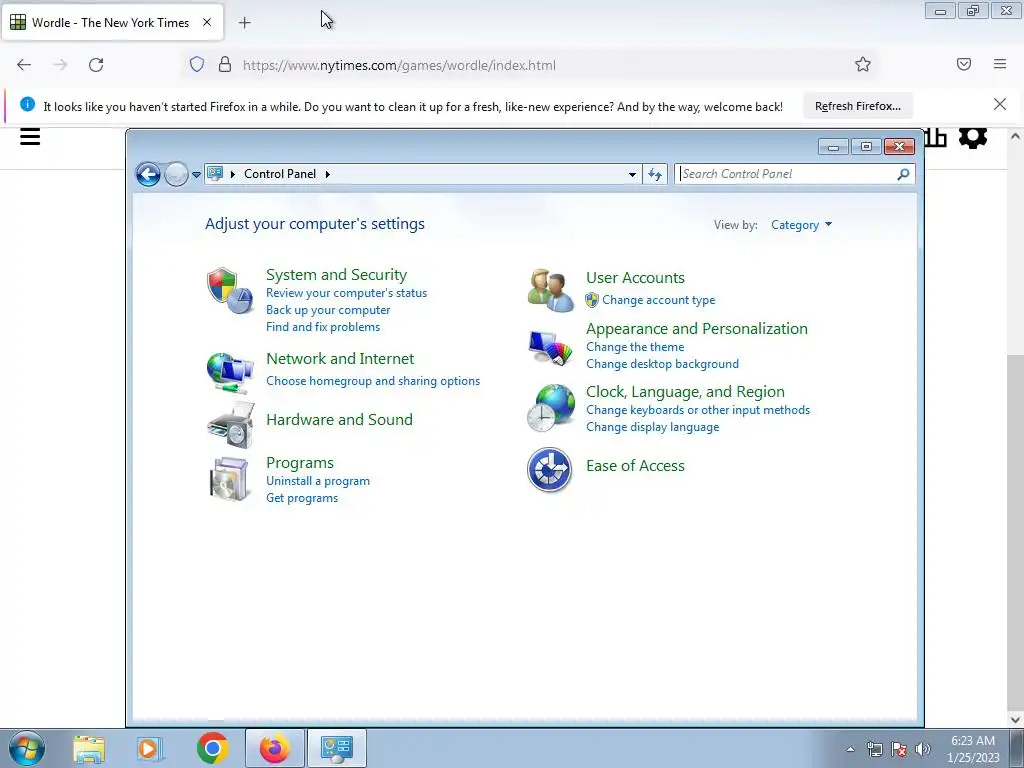Viewport: 1024px width, 768px height.
Task: Click the taskbar clock showing 6:23 AM
Action: [x=973, y=748]
